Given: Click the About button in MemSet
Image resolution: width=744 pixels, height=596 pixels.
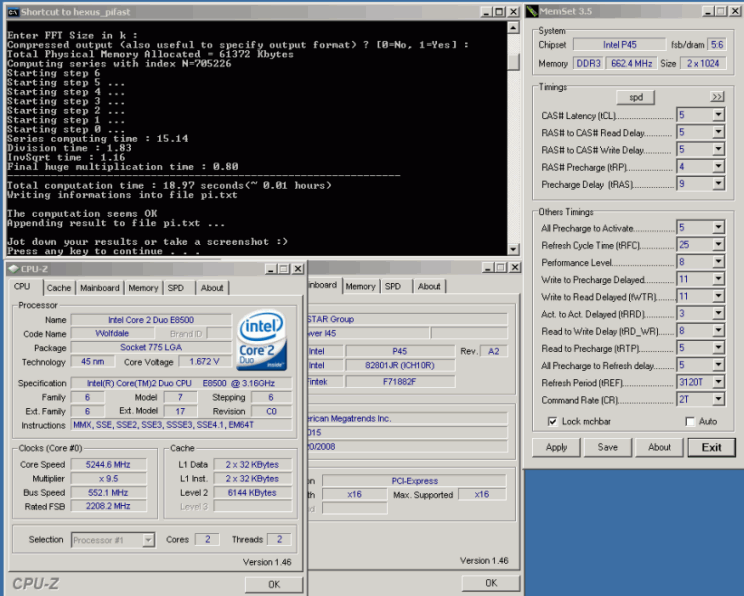Looking at the screenshot, I should 660,447.
